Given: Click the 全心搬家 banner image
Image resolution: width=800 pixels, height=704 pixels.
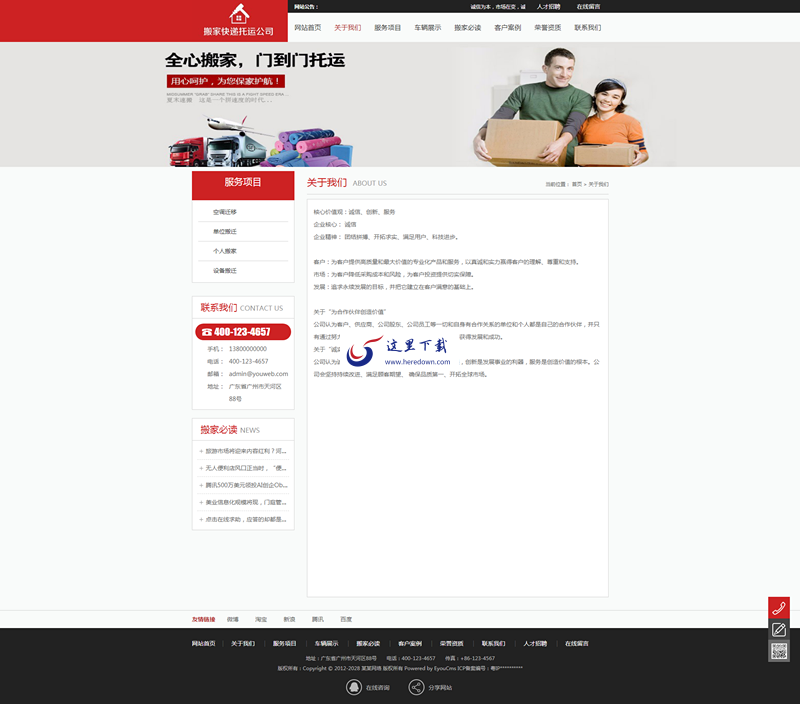Looking at the screenshot, I should (x=400, y=104).
